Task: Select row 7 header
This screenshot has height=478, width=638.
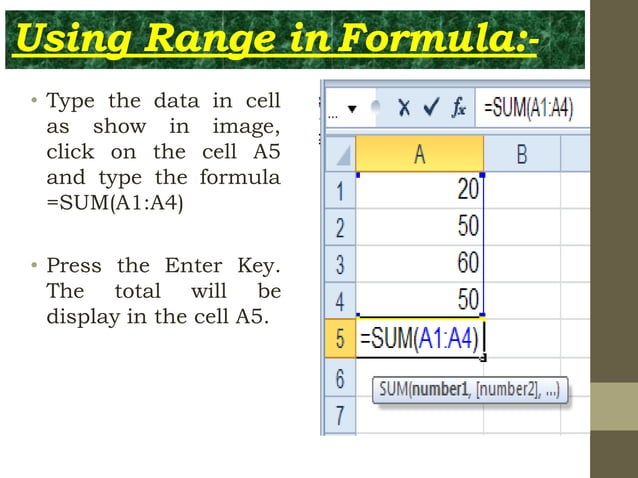Action: 341,416
